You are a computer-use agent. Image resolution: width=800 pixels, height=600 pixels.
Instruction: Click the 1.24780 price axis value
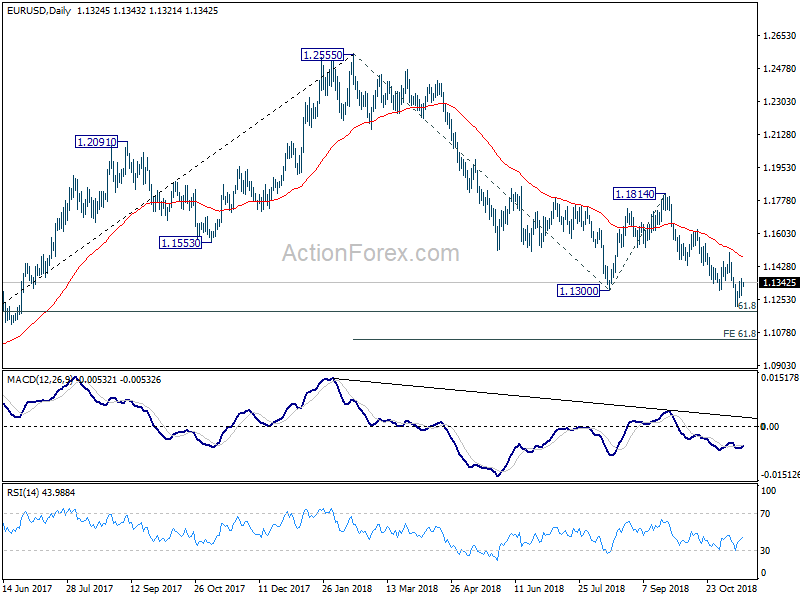779,69
